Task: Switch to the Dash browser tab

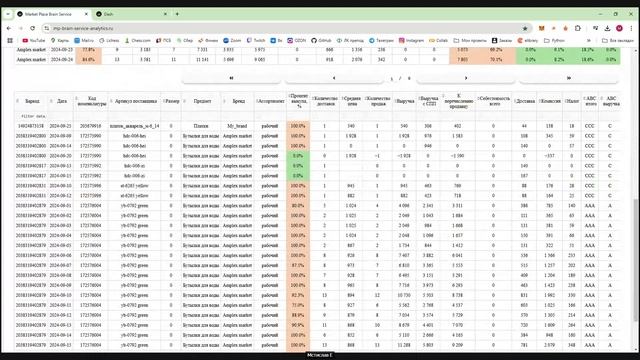Action: click(131, 14)
